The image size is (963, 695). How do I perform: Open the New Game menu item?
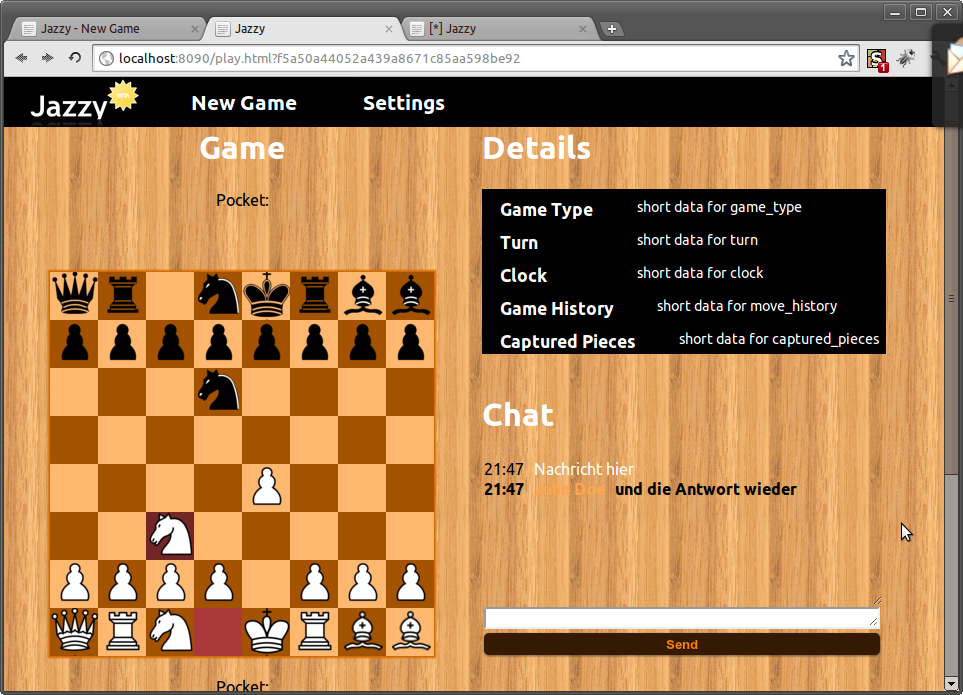(244, 103)
